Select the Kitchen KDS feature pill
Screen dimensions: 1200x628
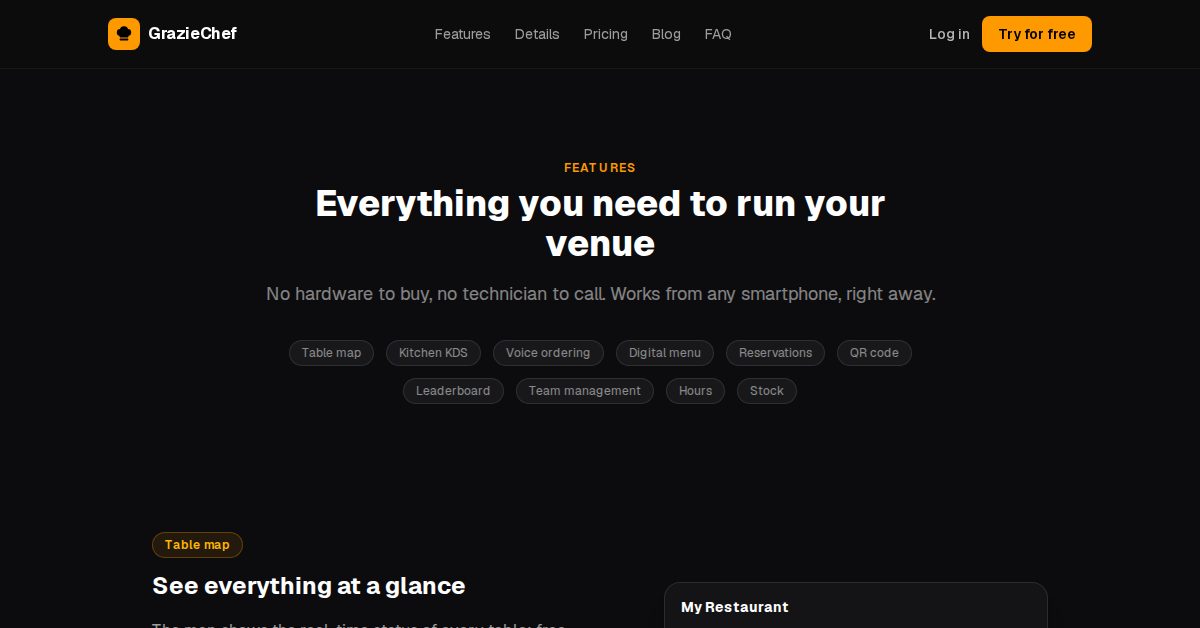point(433,353)
